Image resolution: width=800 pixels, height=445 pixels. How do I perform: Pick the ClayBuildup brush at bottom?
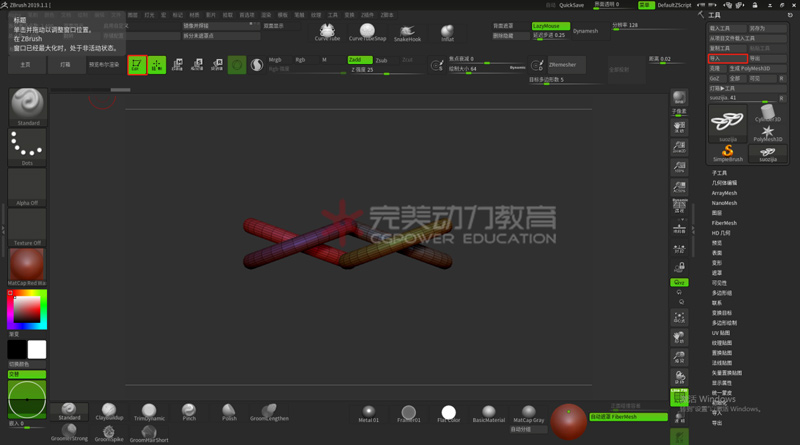click(109, 412)
